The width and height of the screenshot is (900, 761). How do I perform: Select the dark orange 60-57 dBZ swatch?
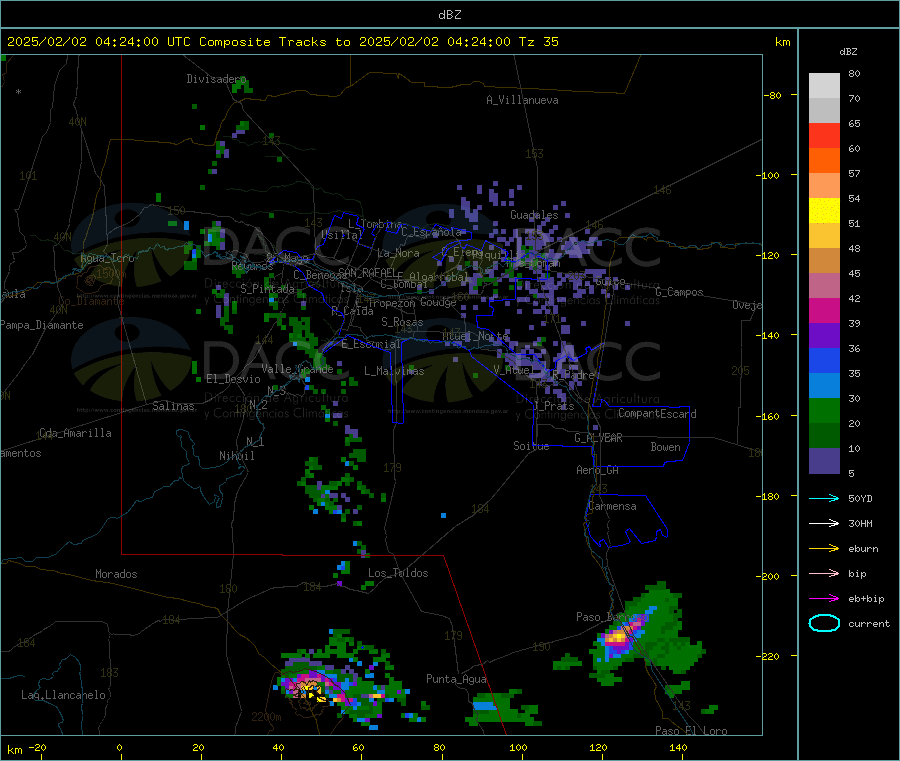click(824, 161)
